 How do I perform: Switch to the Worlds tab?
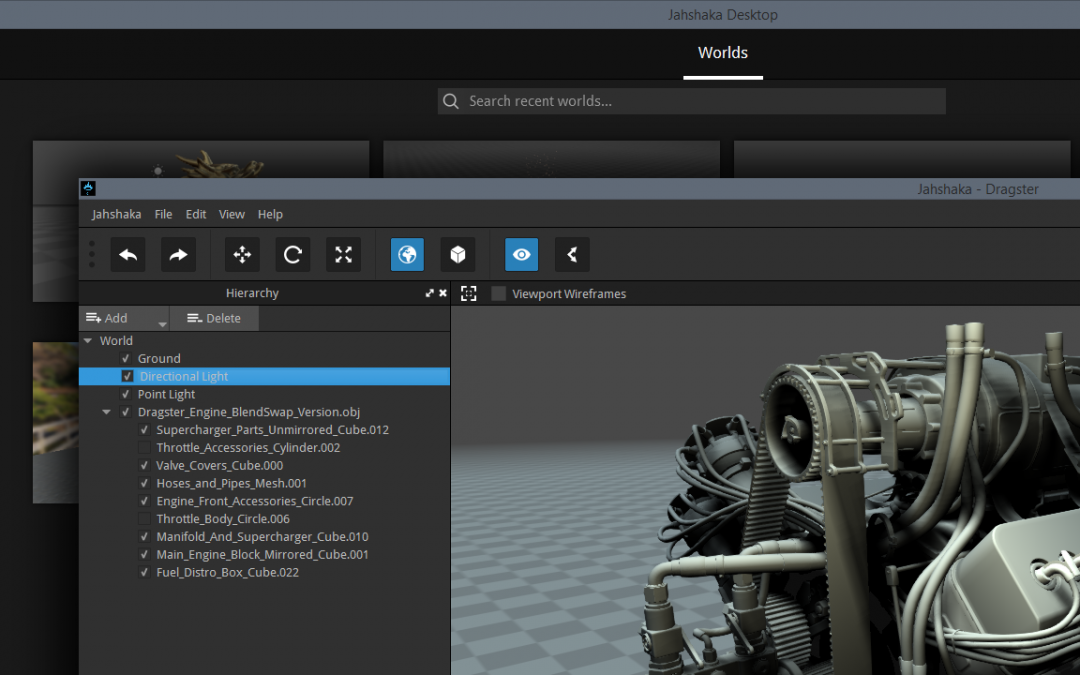pos(722,53)
